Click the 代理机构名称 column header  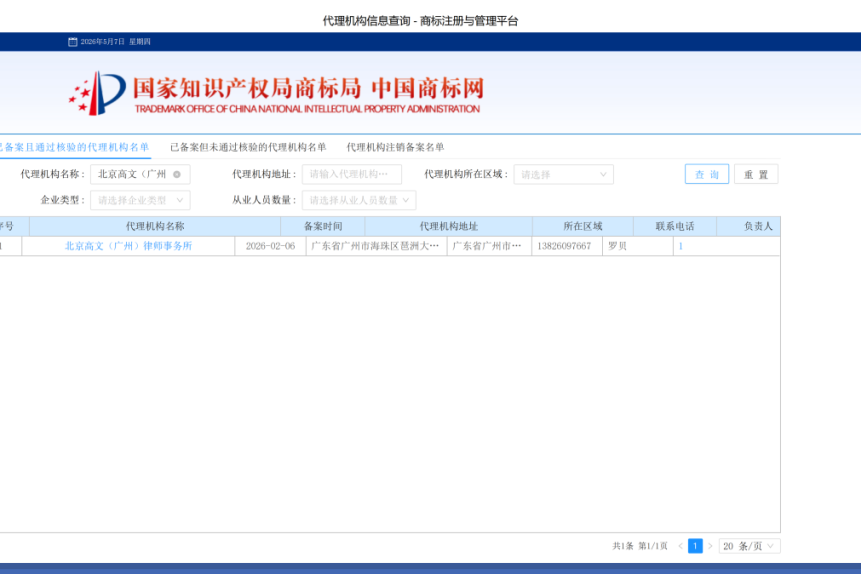point(155,226)
